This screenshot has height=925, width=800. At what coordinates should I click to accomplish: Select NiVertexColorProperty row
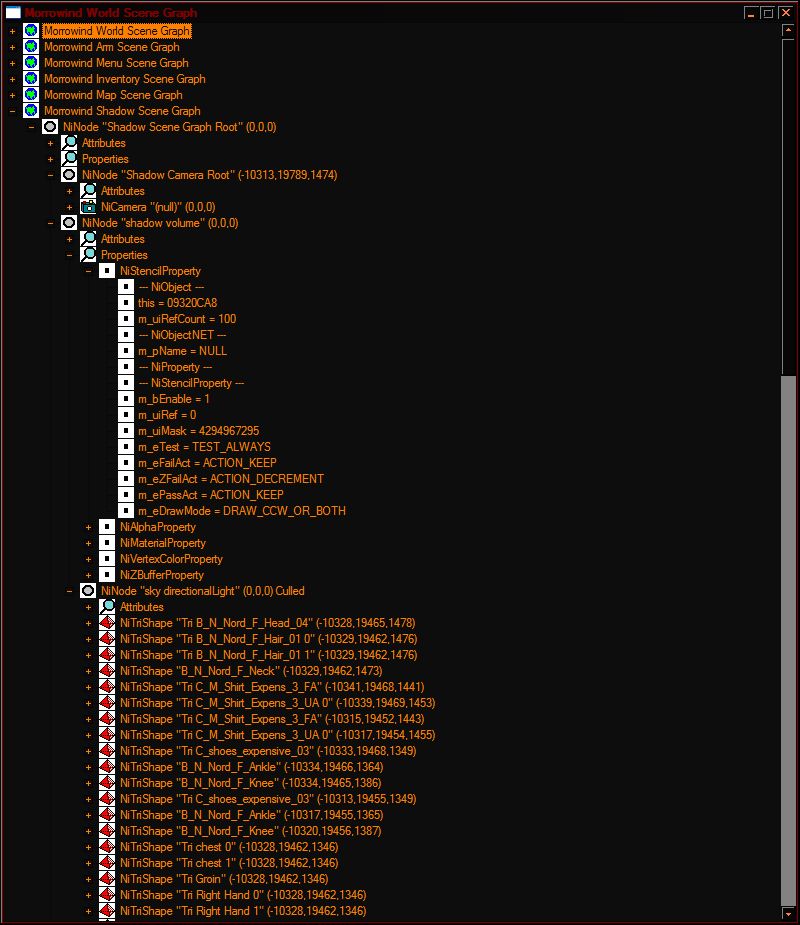(x=171, y=558)
